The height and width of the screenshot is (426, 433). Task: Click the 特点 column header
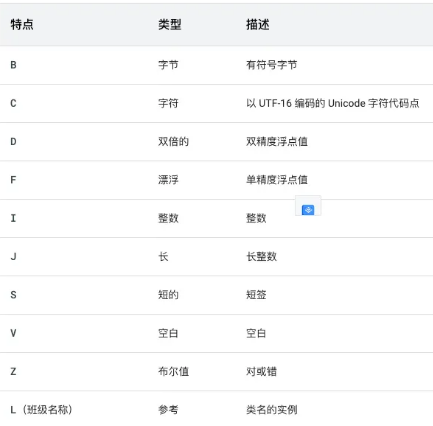22,25
